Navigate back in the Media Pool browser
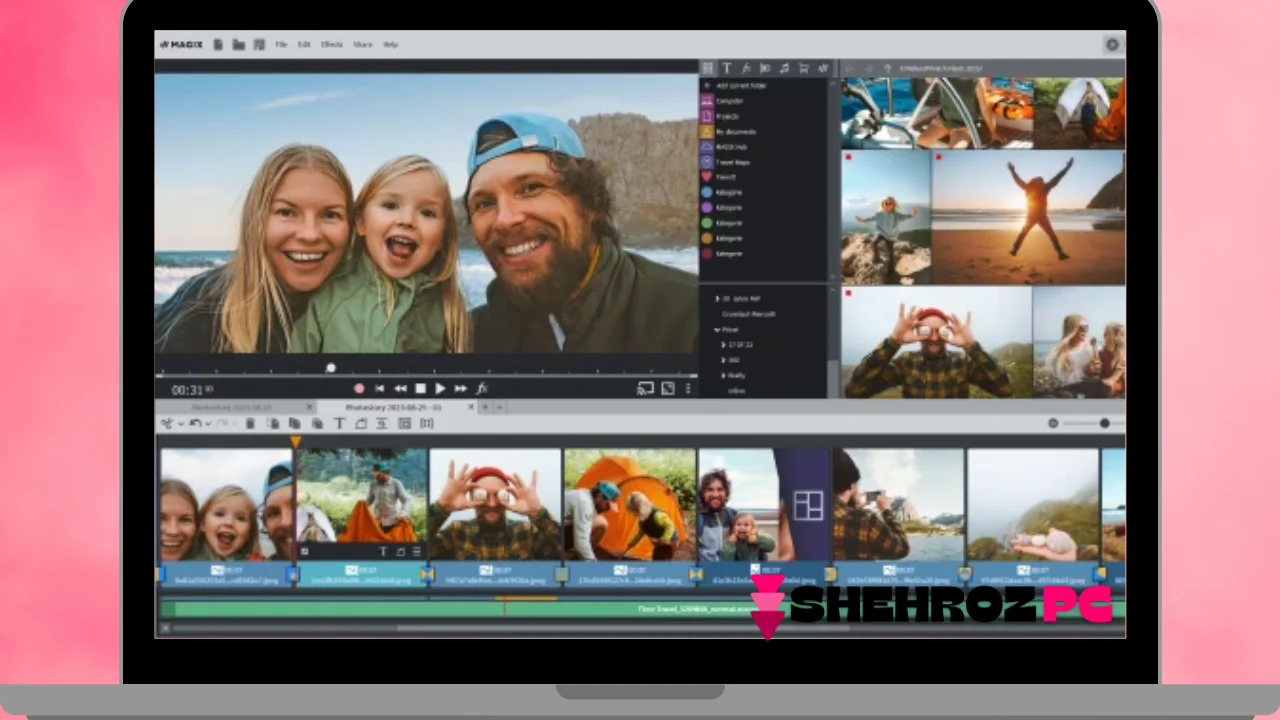Viewport: 1280px width, 720px height. coord(850,68)
